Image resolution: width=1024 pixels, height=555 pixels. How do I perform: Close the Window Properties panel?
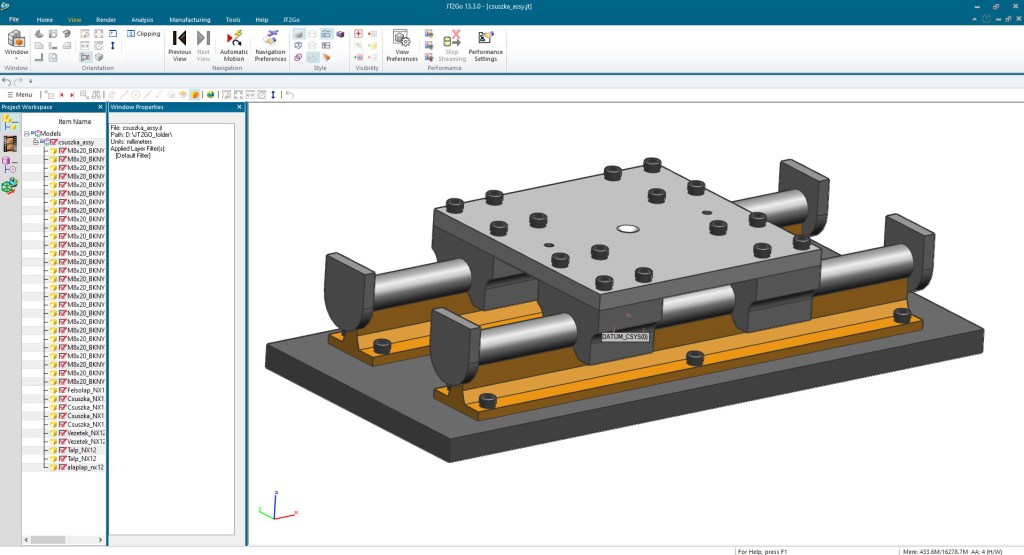pyautogui.click(x=239, y=107)
